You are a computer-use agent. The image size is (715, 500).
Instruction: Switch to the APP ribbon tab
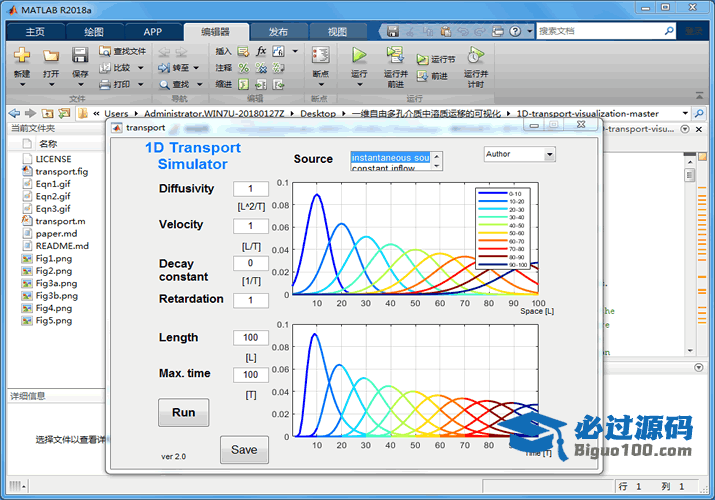pos(152,31)
